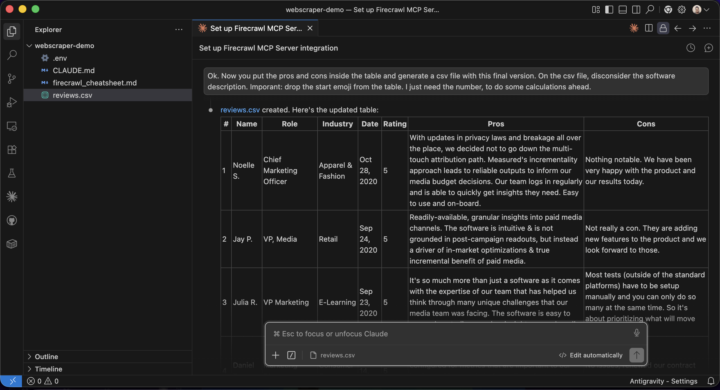Close the Set up Firecrawl MCP tab
The width and height of the screenshot is (720, 390).
310,28
